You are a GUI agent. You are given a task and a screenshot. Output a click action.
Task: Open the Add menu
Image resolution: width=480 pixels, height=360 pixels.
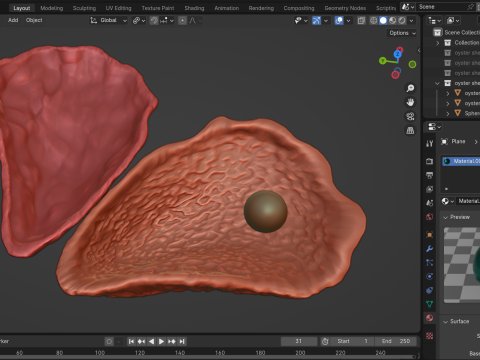(x=13, y=20)
